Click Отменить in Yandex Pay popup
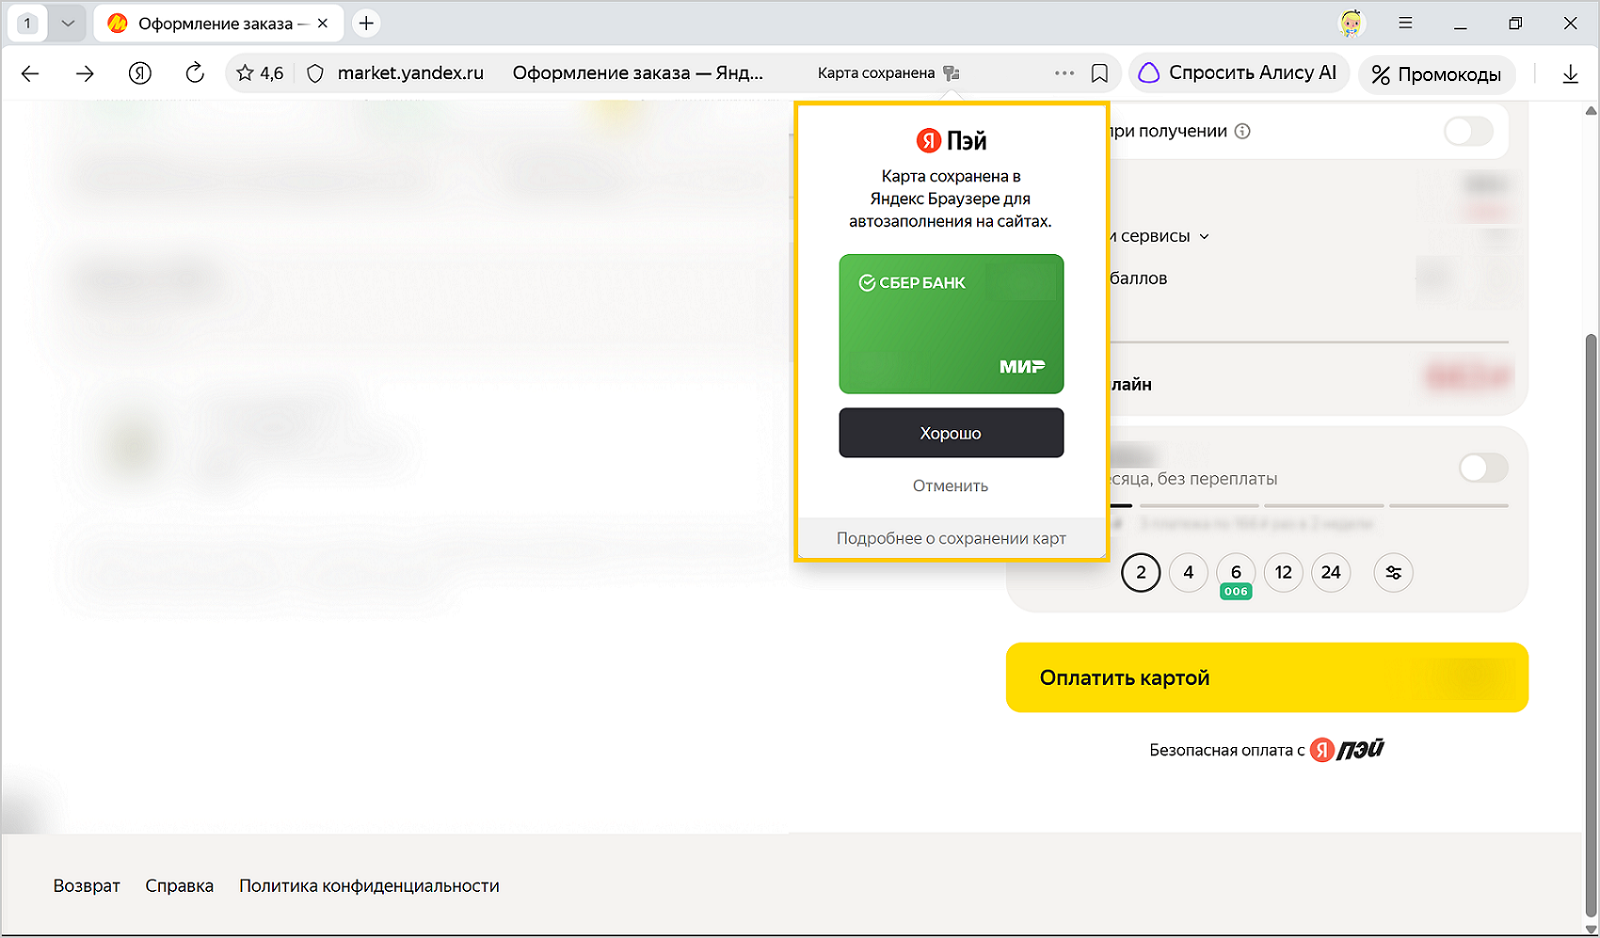 click(950, 486)
